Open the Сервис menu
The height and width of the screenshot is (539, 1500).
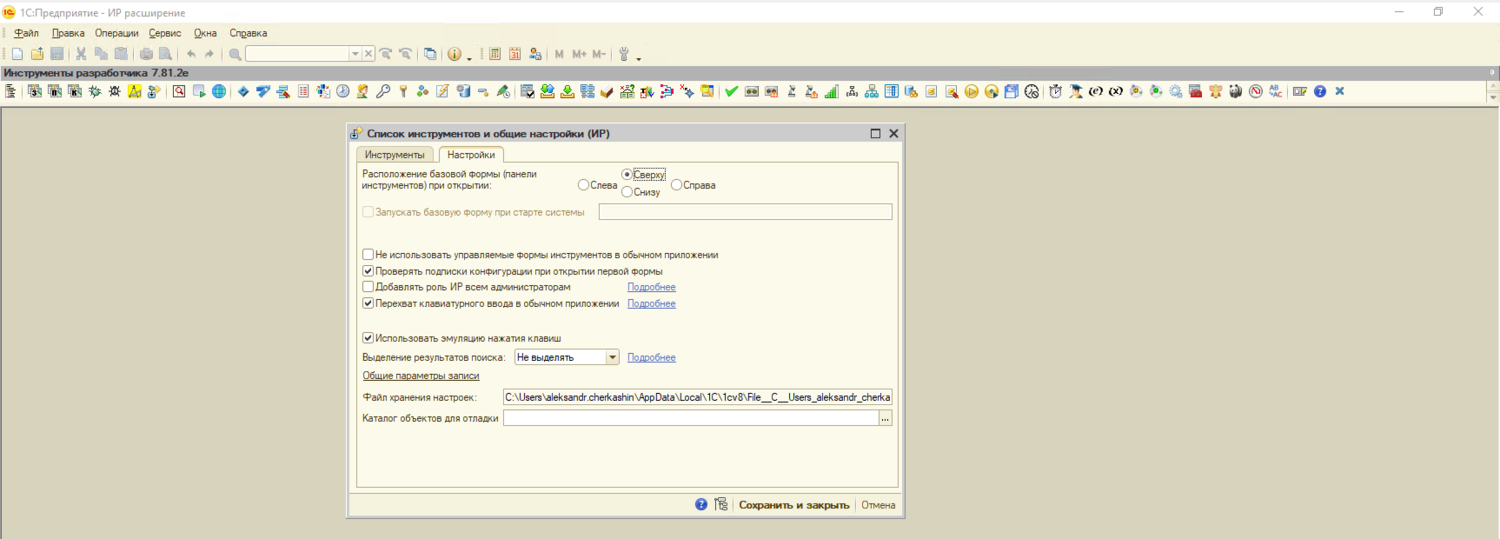(x=165, y=33)
